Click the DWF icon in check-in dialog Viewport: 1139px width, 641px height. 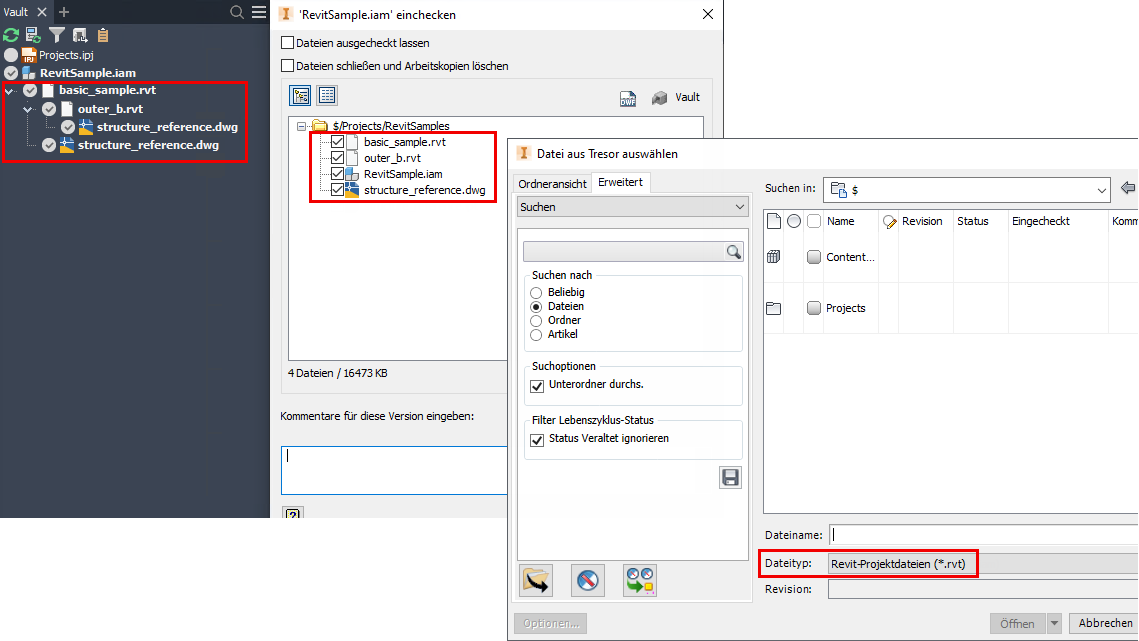coord(628,98)
